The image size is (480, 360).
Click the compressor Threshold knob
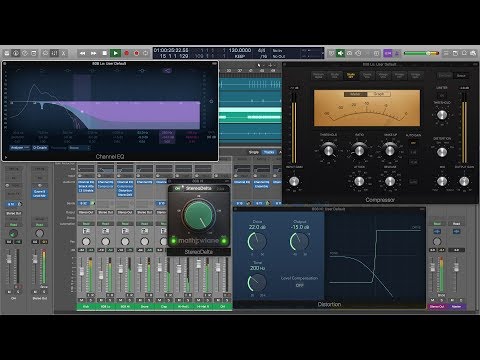coord(328,151)
